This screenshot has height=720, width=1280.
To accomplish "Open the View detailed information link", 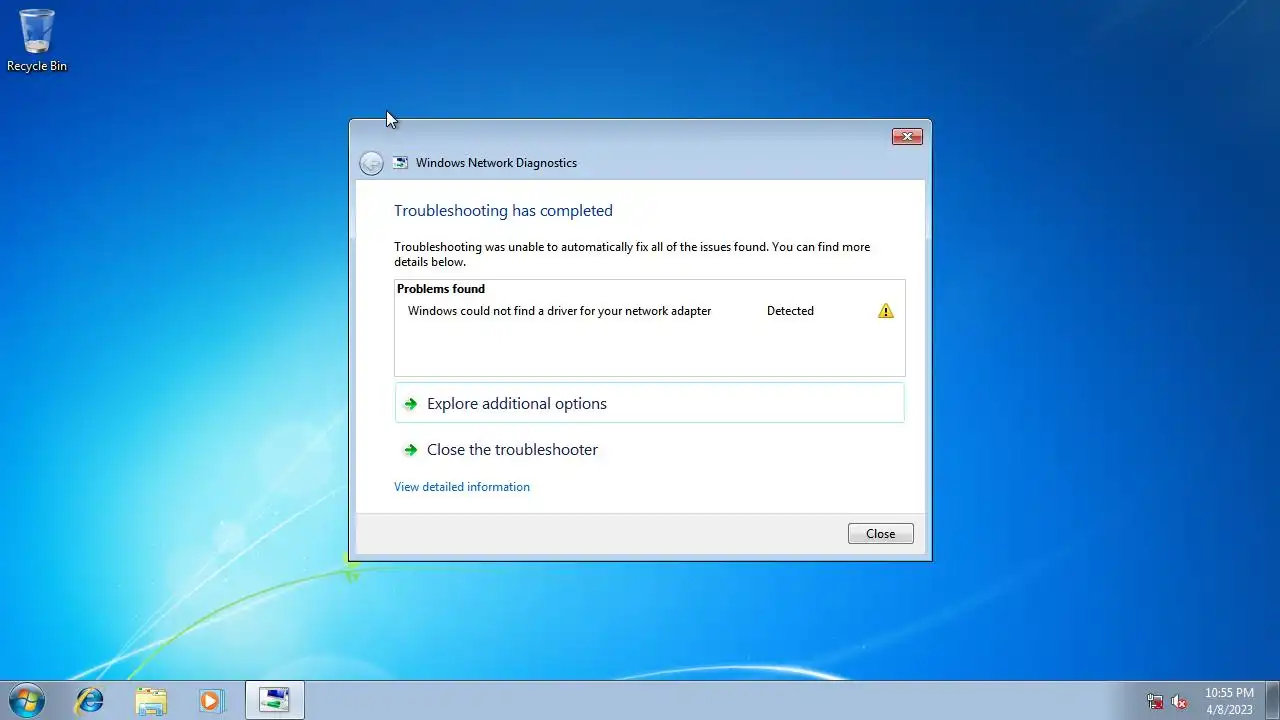I will tap(462, 487).
